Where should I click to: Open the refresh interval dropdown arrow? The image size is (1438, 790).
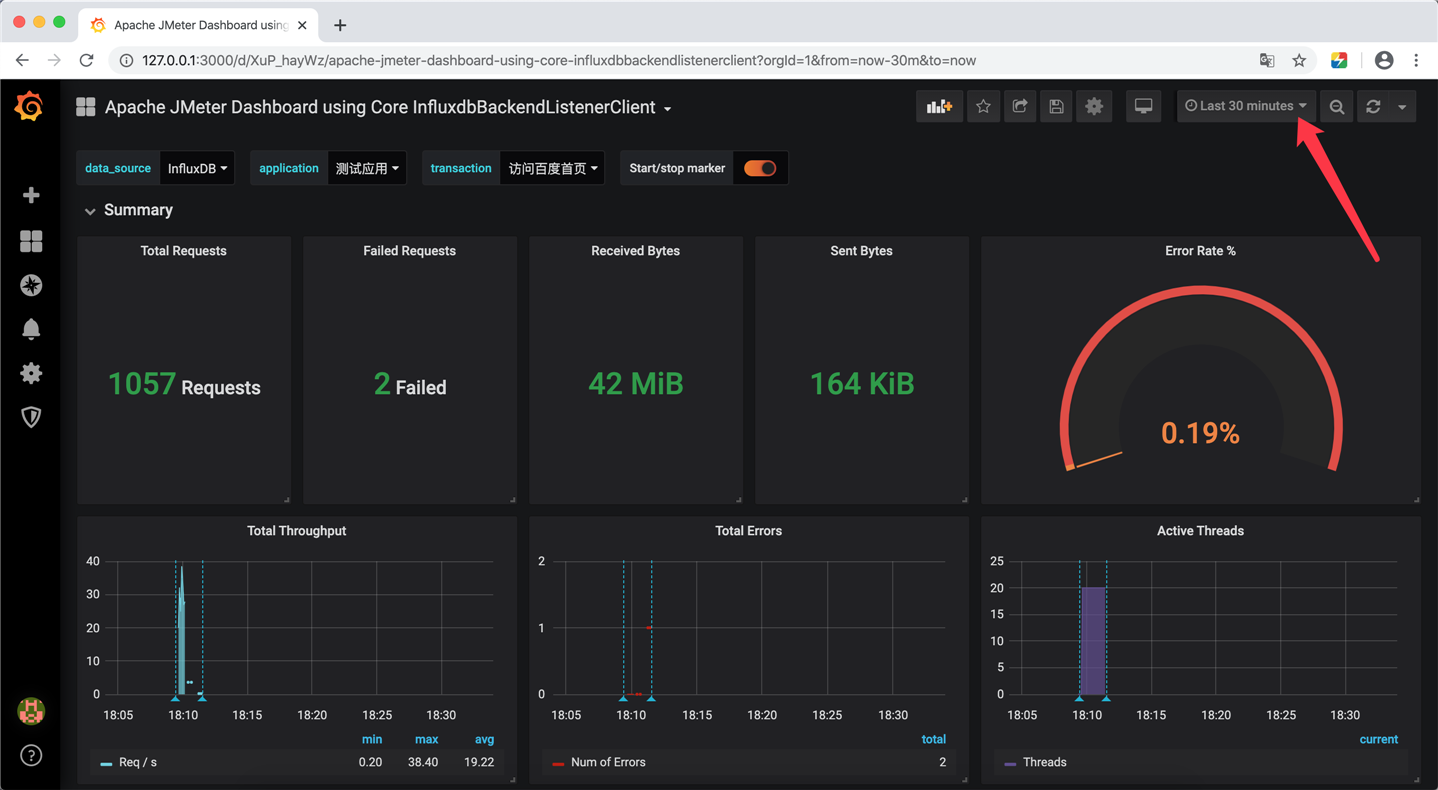coord(1402,106)
